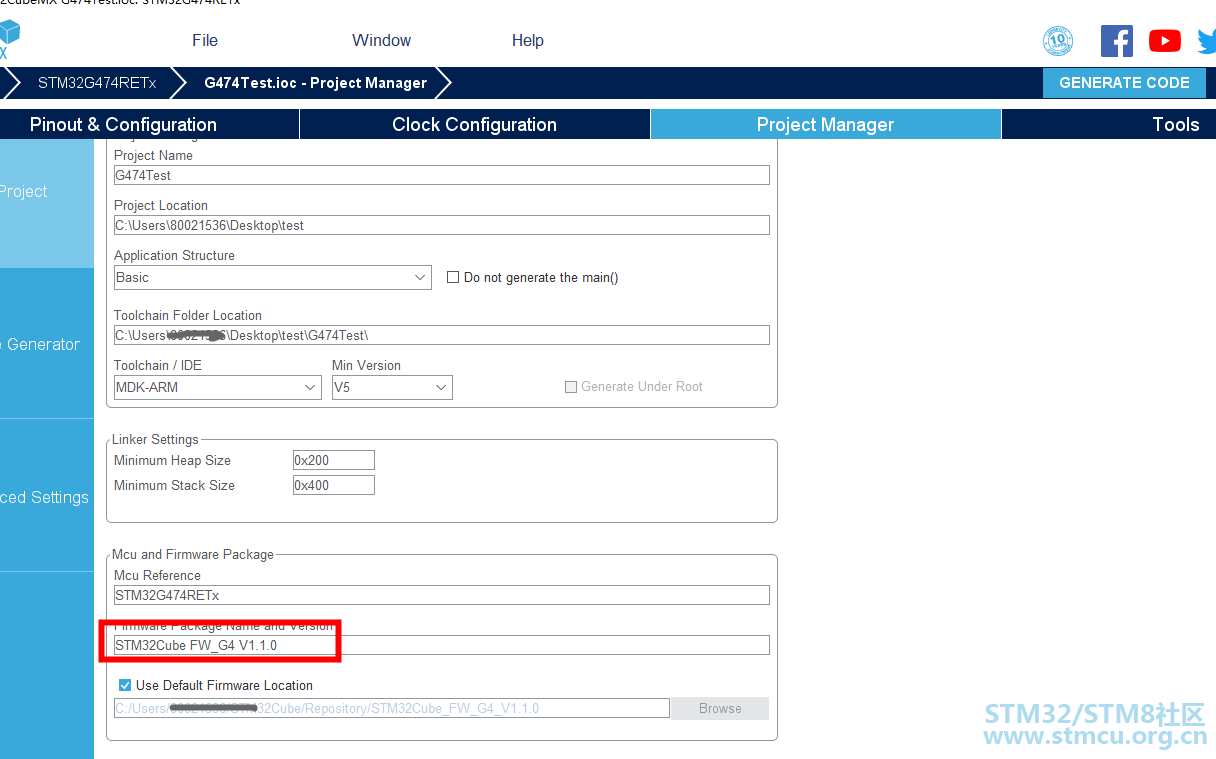Image resolution: width=1216 pixels, height=759 pixels.
Task: Switch to the Tools tab
Action: click(1109, 124)
